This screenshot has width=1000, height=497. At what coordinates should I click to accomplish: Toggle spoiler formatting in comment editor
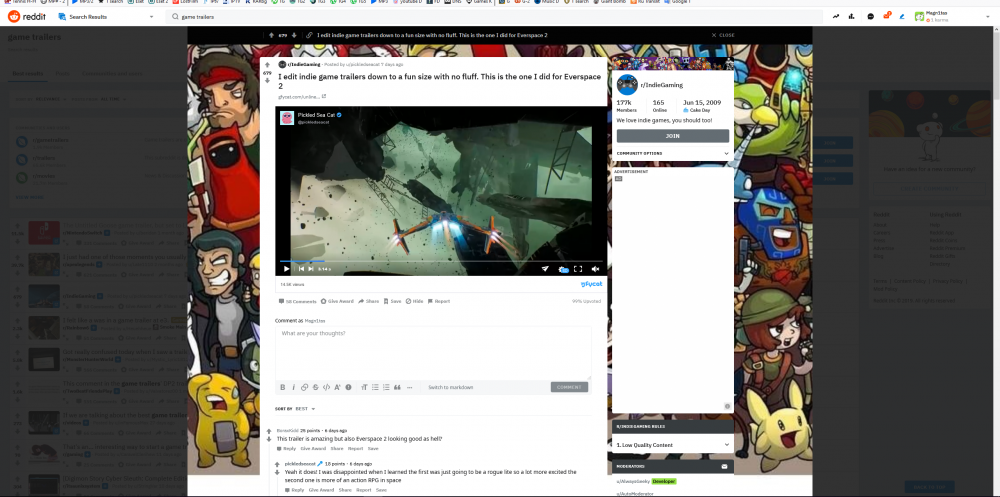348,387
